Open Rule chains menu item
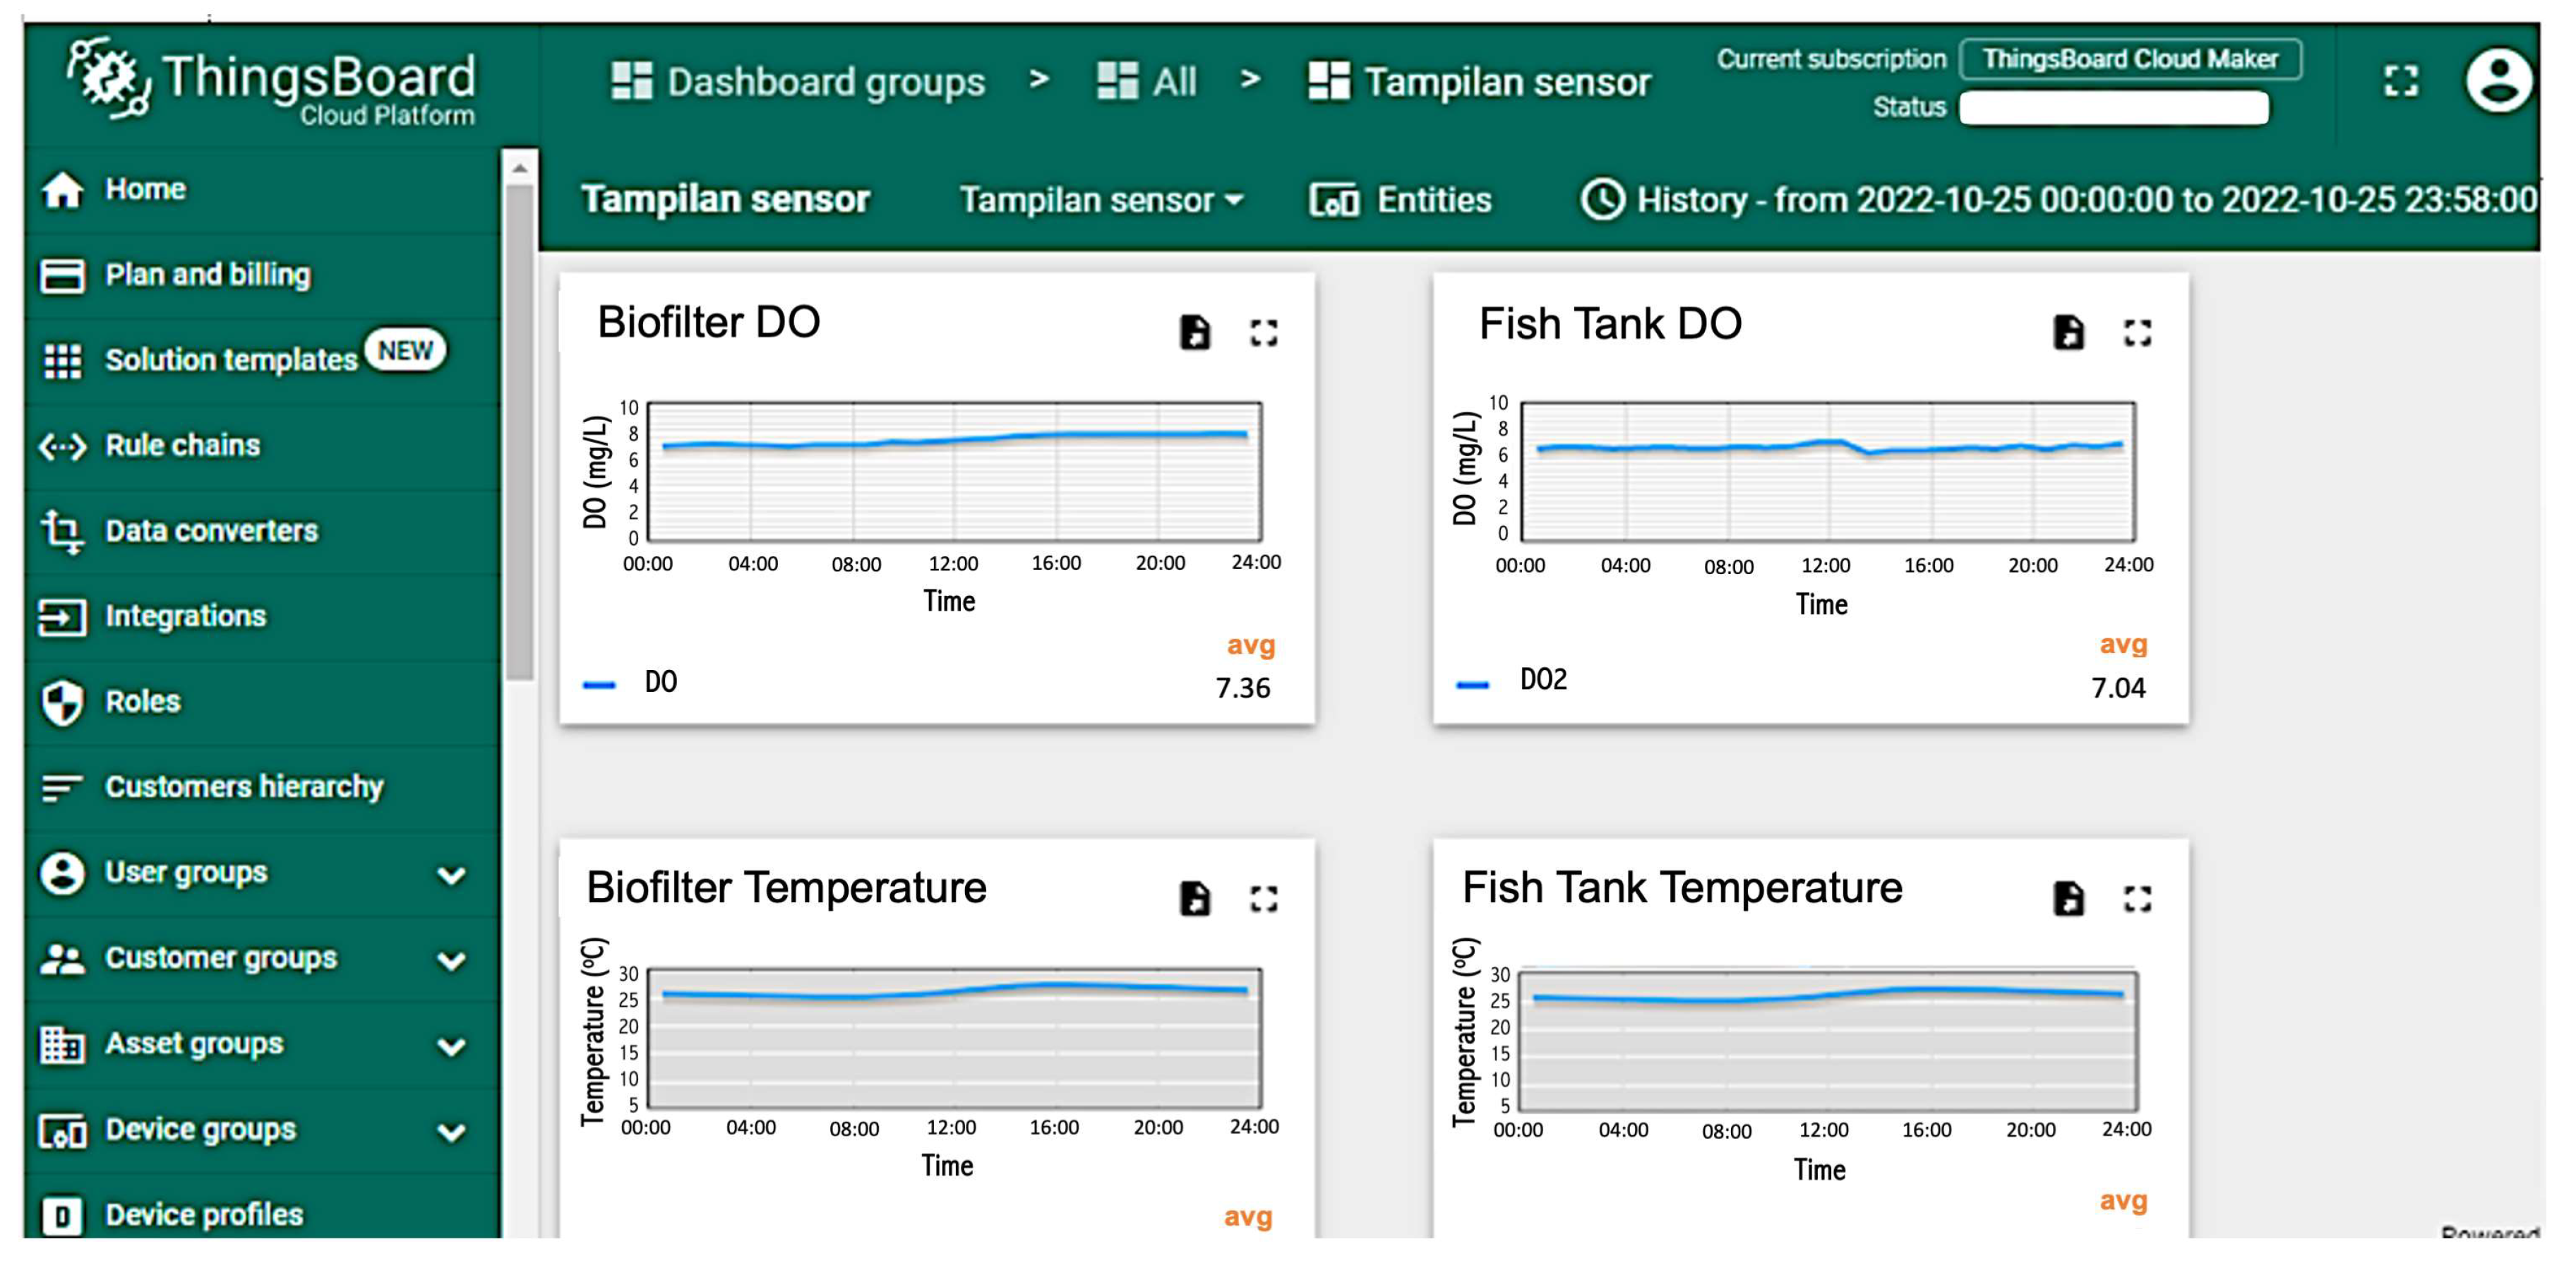 (182, 445)
